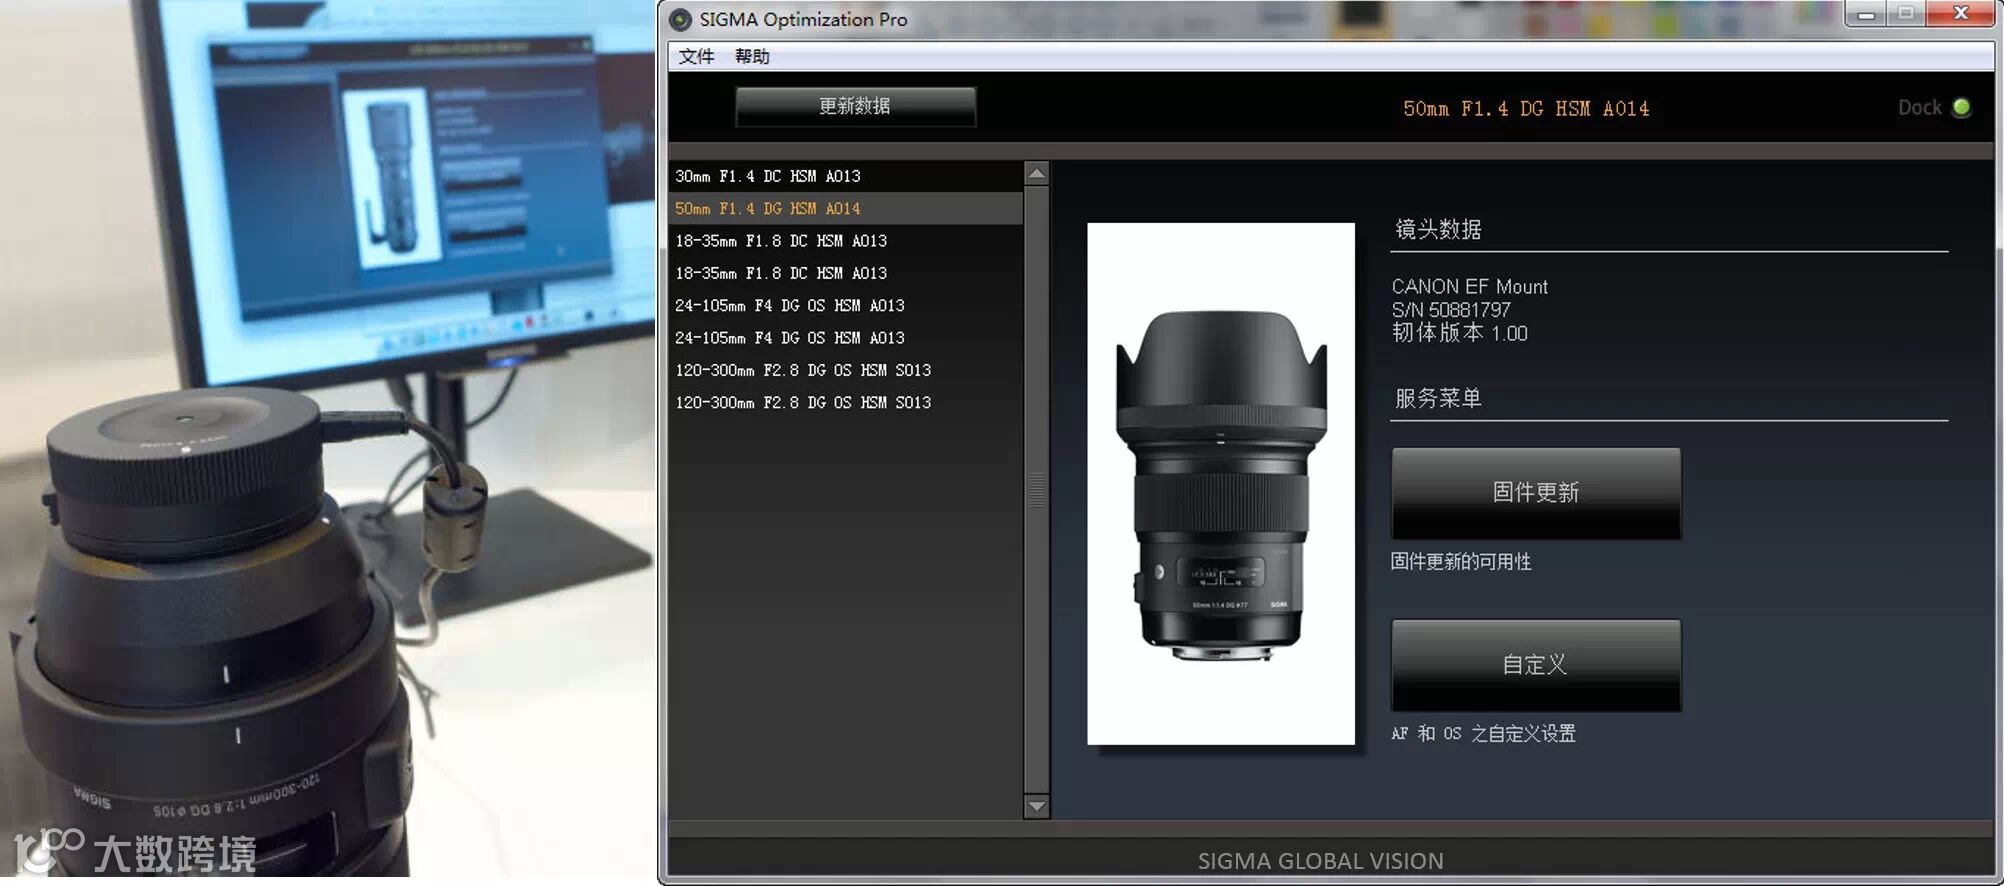Click the 固件更新的可用性 caption
This screenshot has height=886, width=2004.
pos(1461,561)
